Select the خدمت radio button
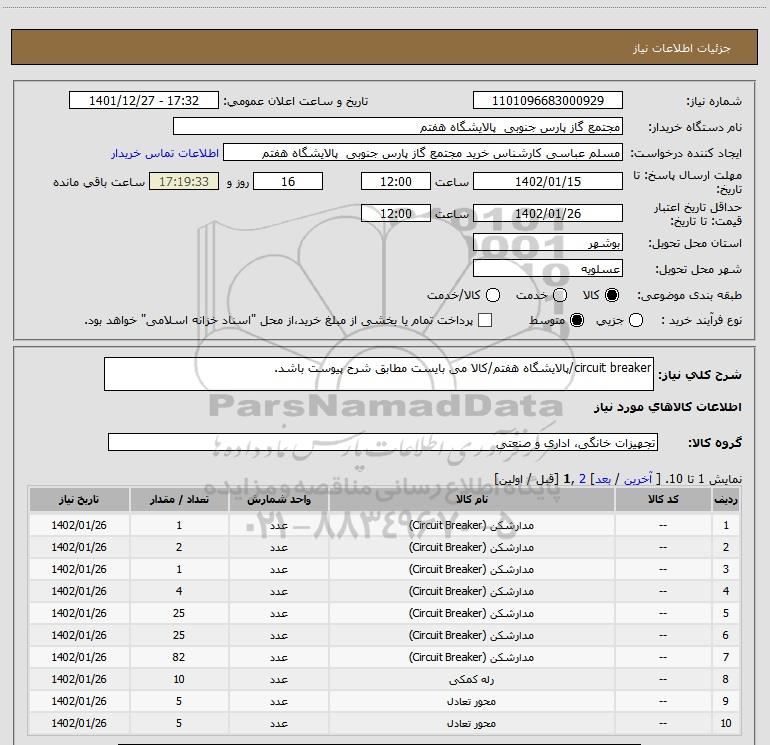 pyautogui.click(x=560, y=295)
